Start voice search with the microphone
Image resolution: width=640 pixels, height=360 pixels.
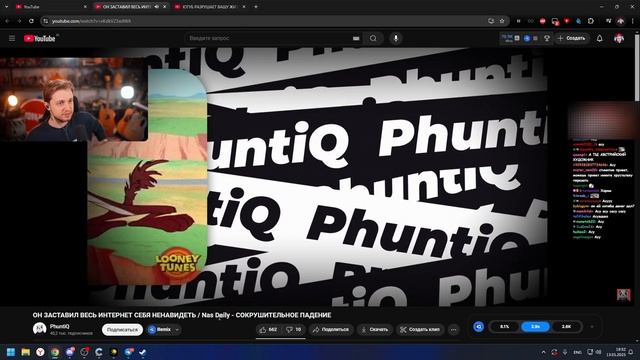[396, 38]
